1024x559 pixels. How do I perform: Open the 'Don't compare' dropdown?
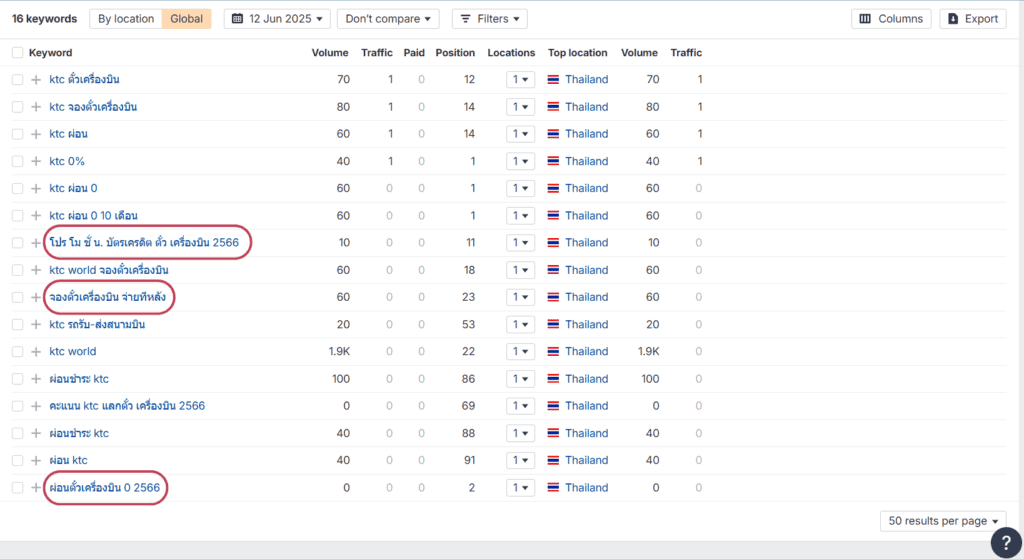(388, 19)
